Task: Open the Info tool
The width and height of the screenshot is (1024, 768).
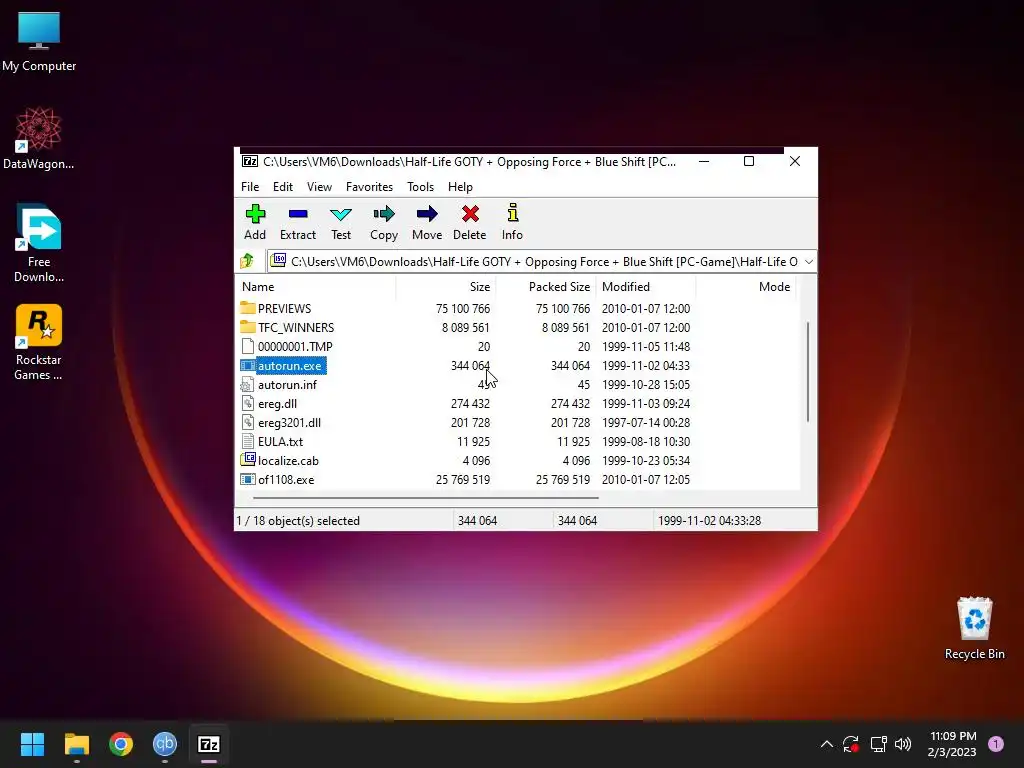Action: coord(513,213)
